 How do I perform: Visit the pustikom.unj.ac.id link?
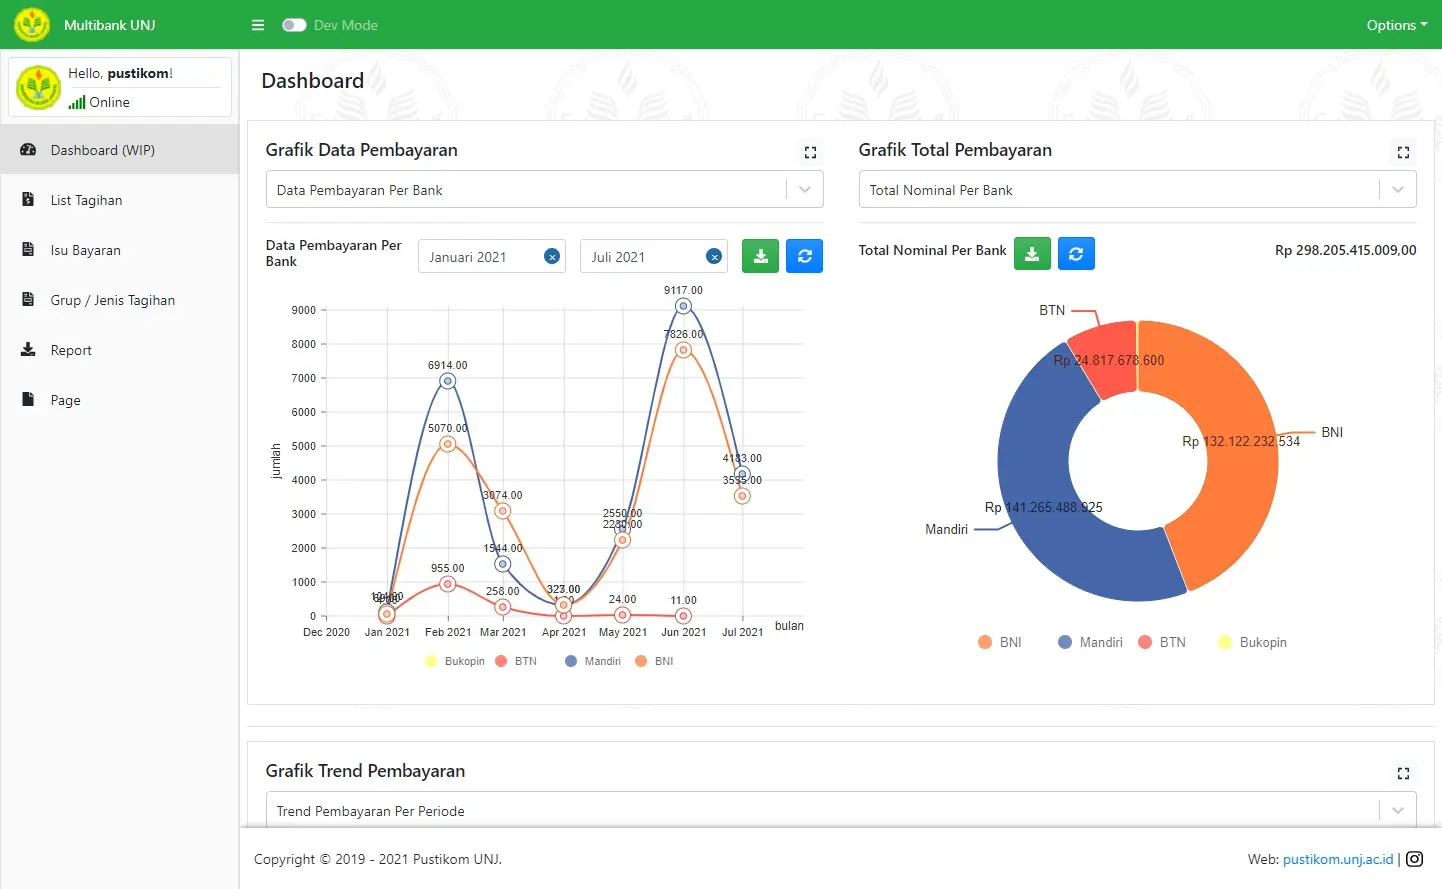pyautogui.click(x=1337, y=859)
